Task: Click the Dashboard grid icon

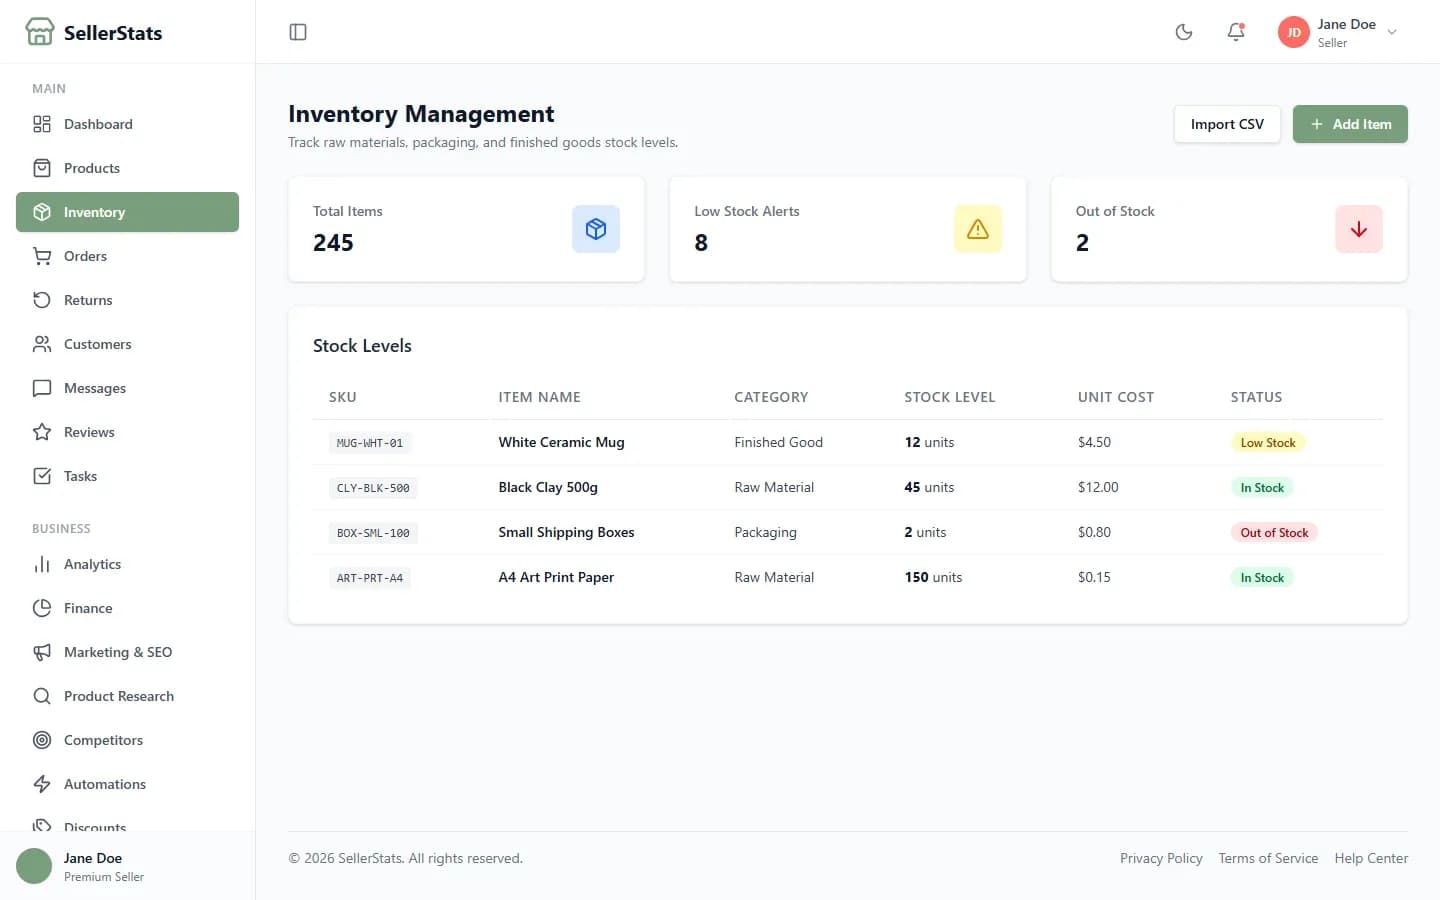Action: (x=42, y=124)
